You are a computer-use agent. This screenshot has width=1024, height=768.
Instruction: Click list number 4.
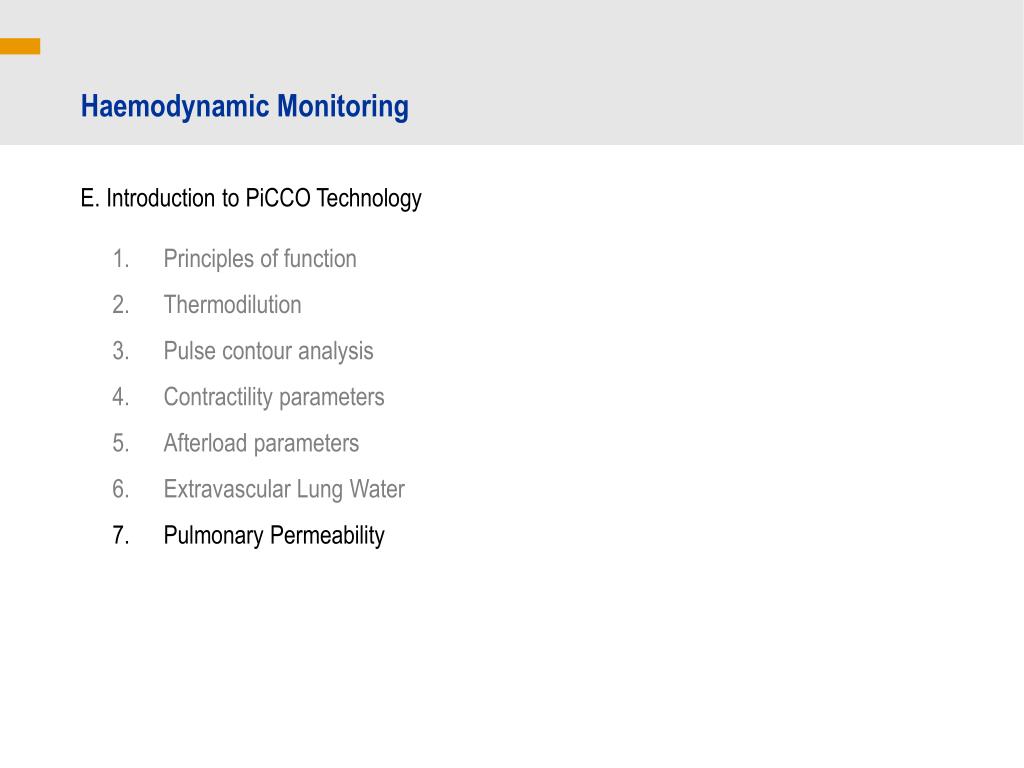tap(121, 397)
